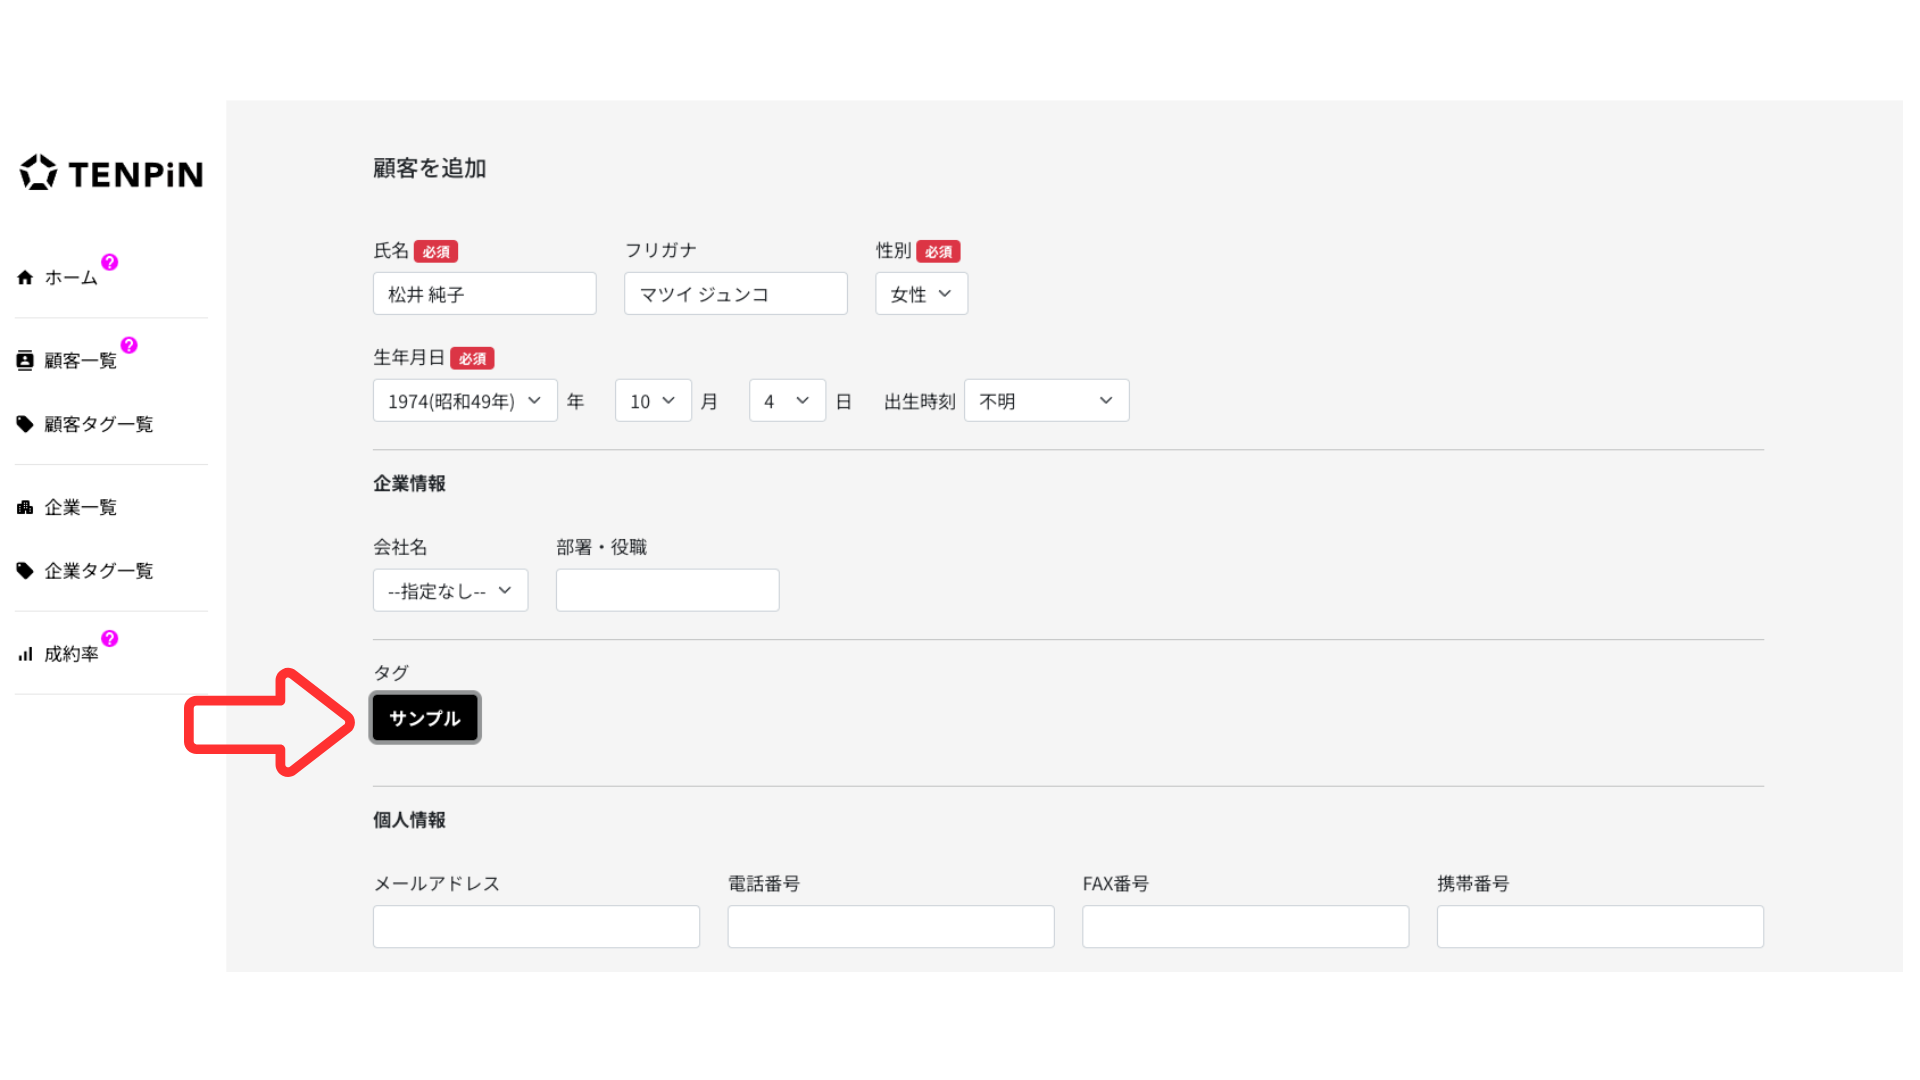Open the 性別 gender dropdown
1920x1080 pixels.
click(921, 294)
